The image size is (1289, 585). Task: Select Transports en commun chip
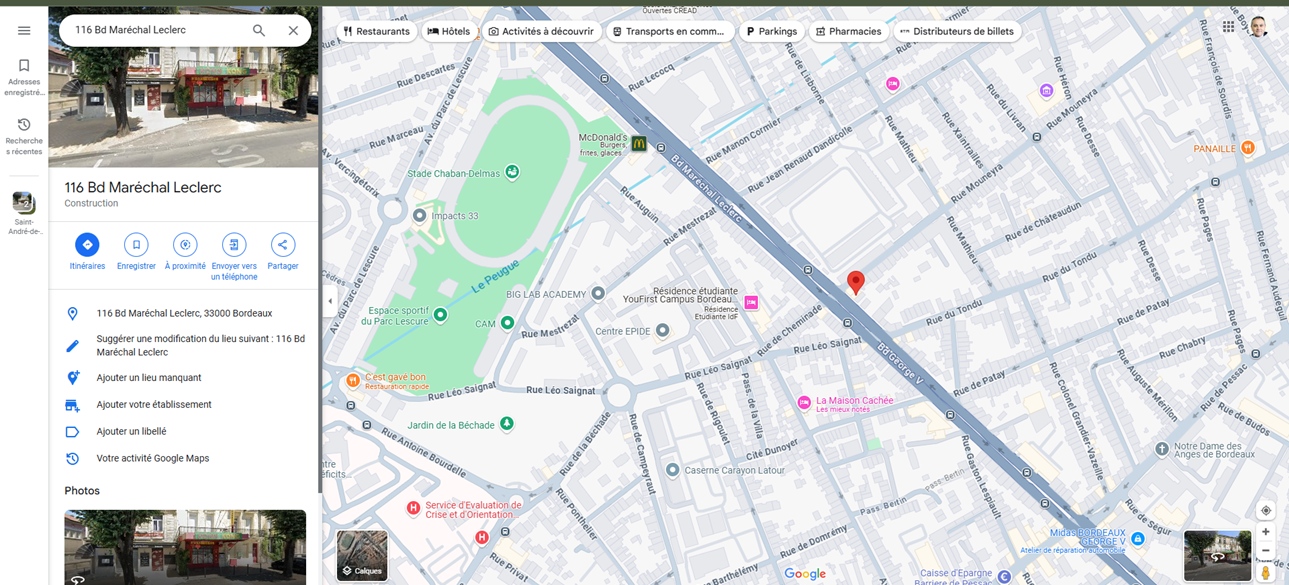(669, 31)
